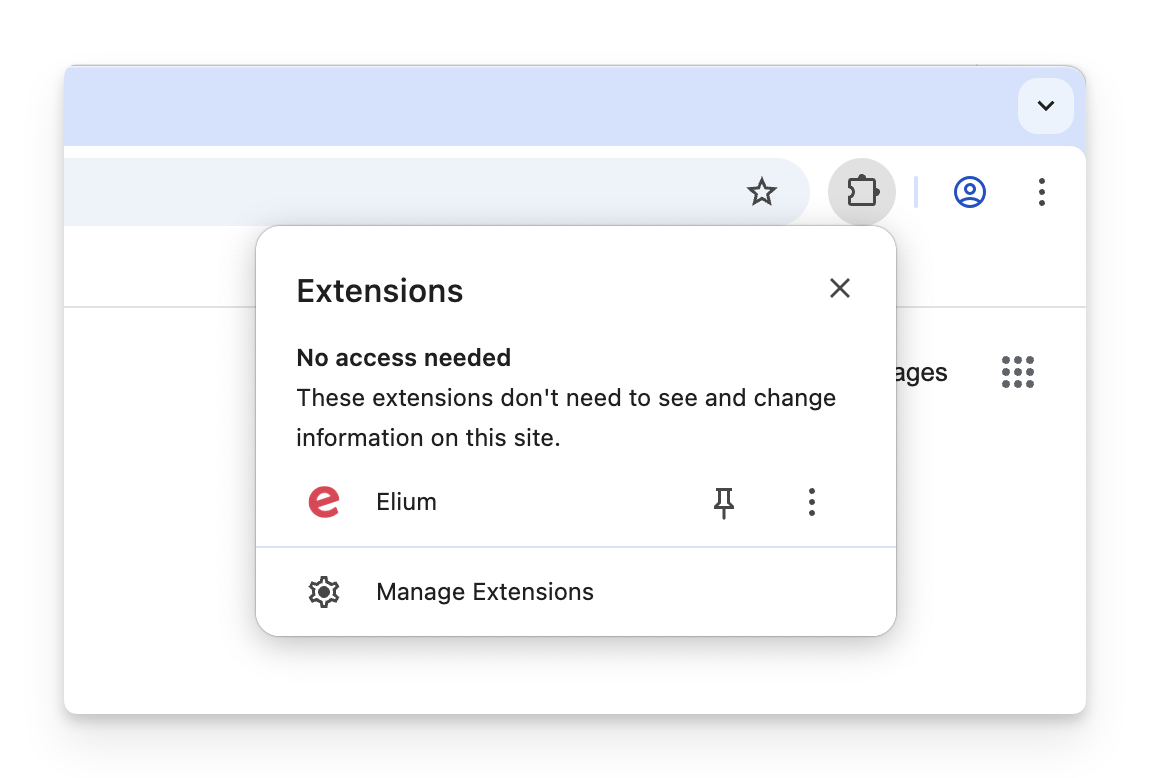
Task: Click the No access needed label
Action: (403, 358)
